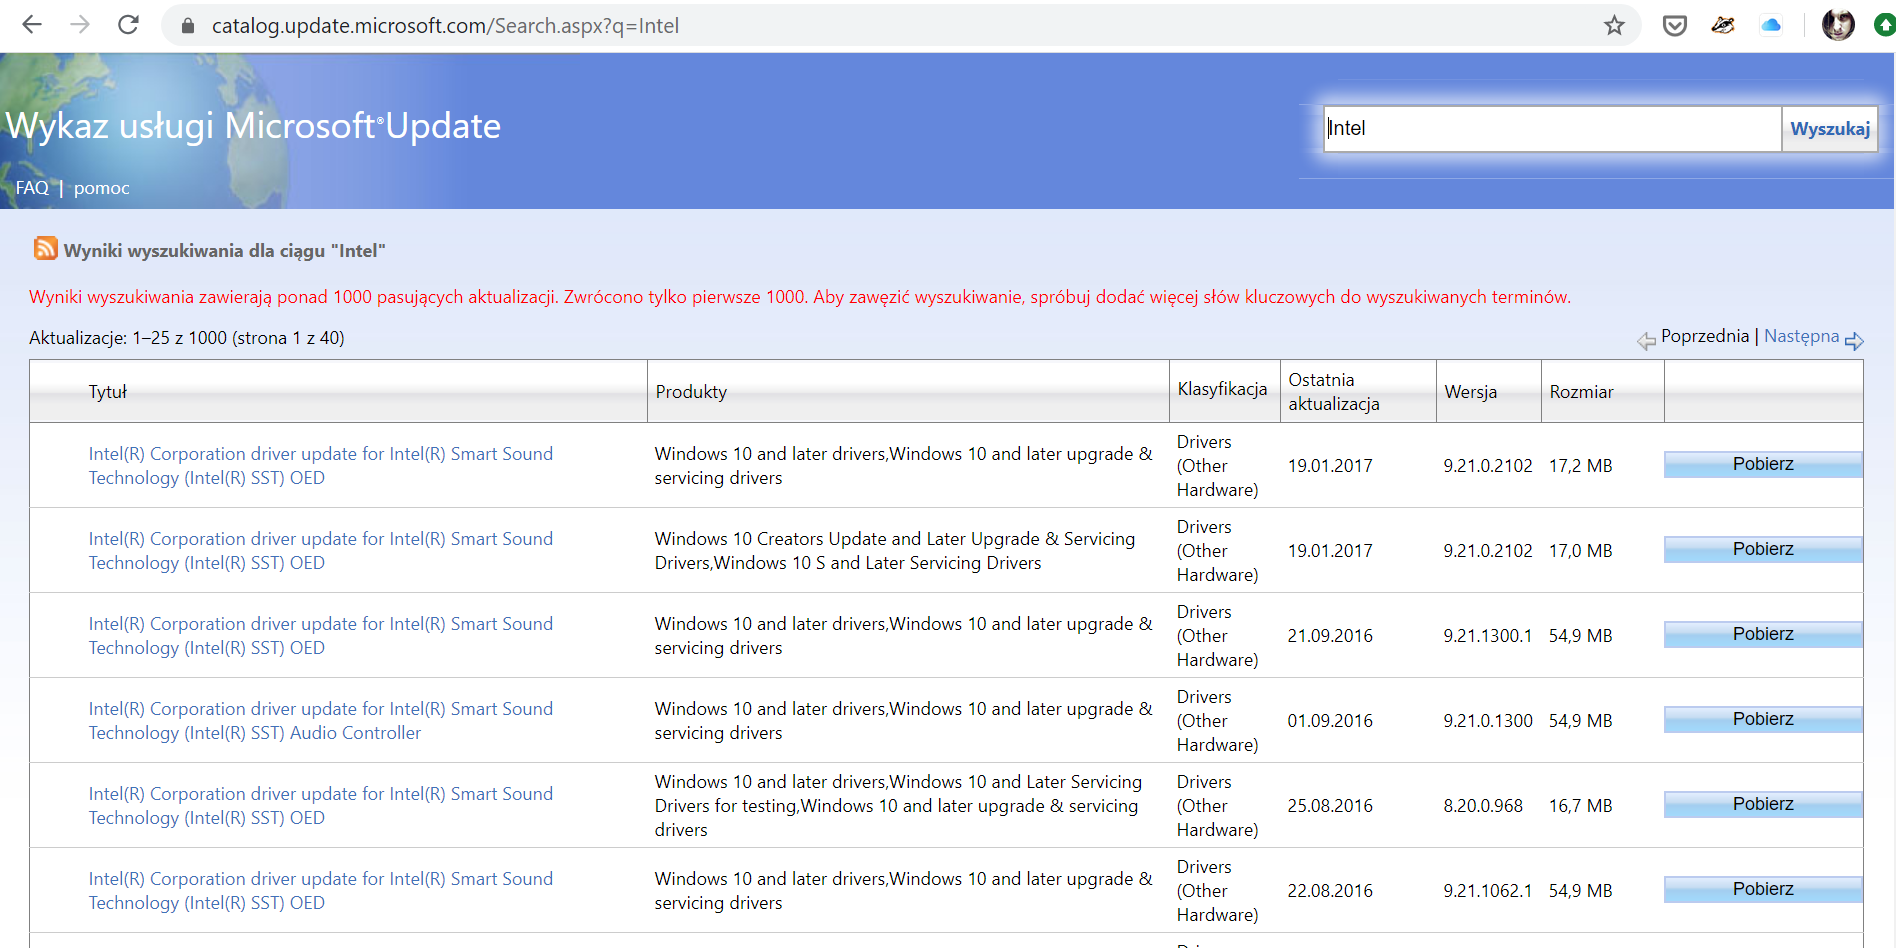Select the size cell "17,2 MB"
Image resolution: width=1896 pixels, height=948 pixels.
[1581, 466]
